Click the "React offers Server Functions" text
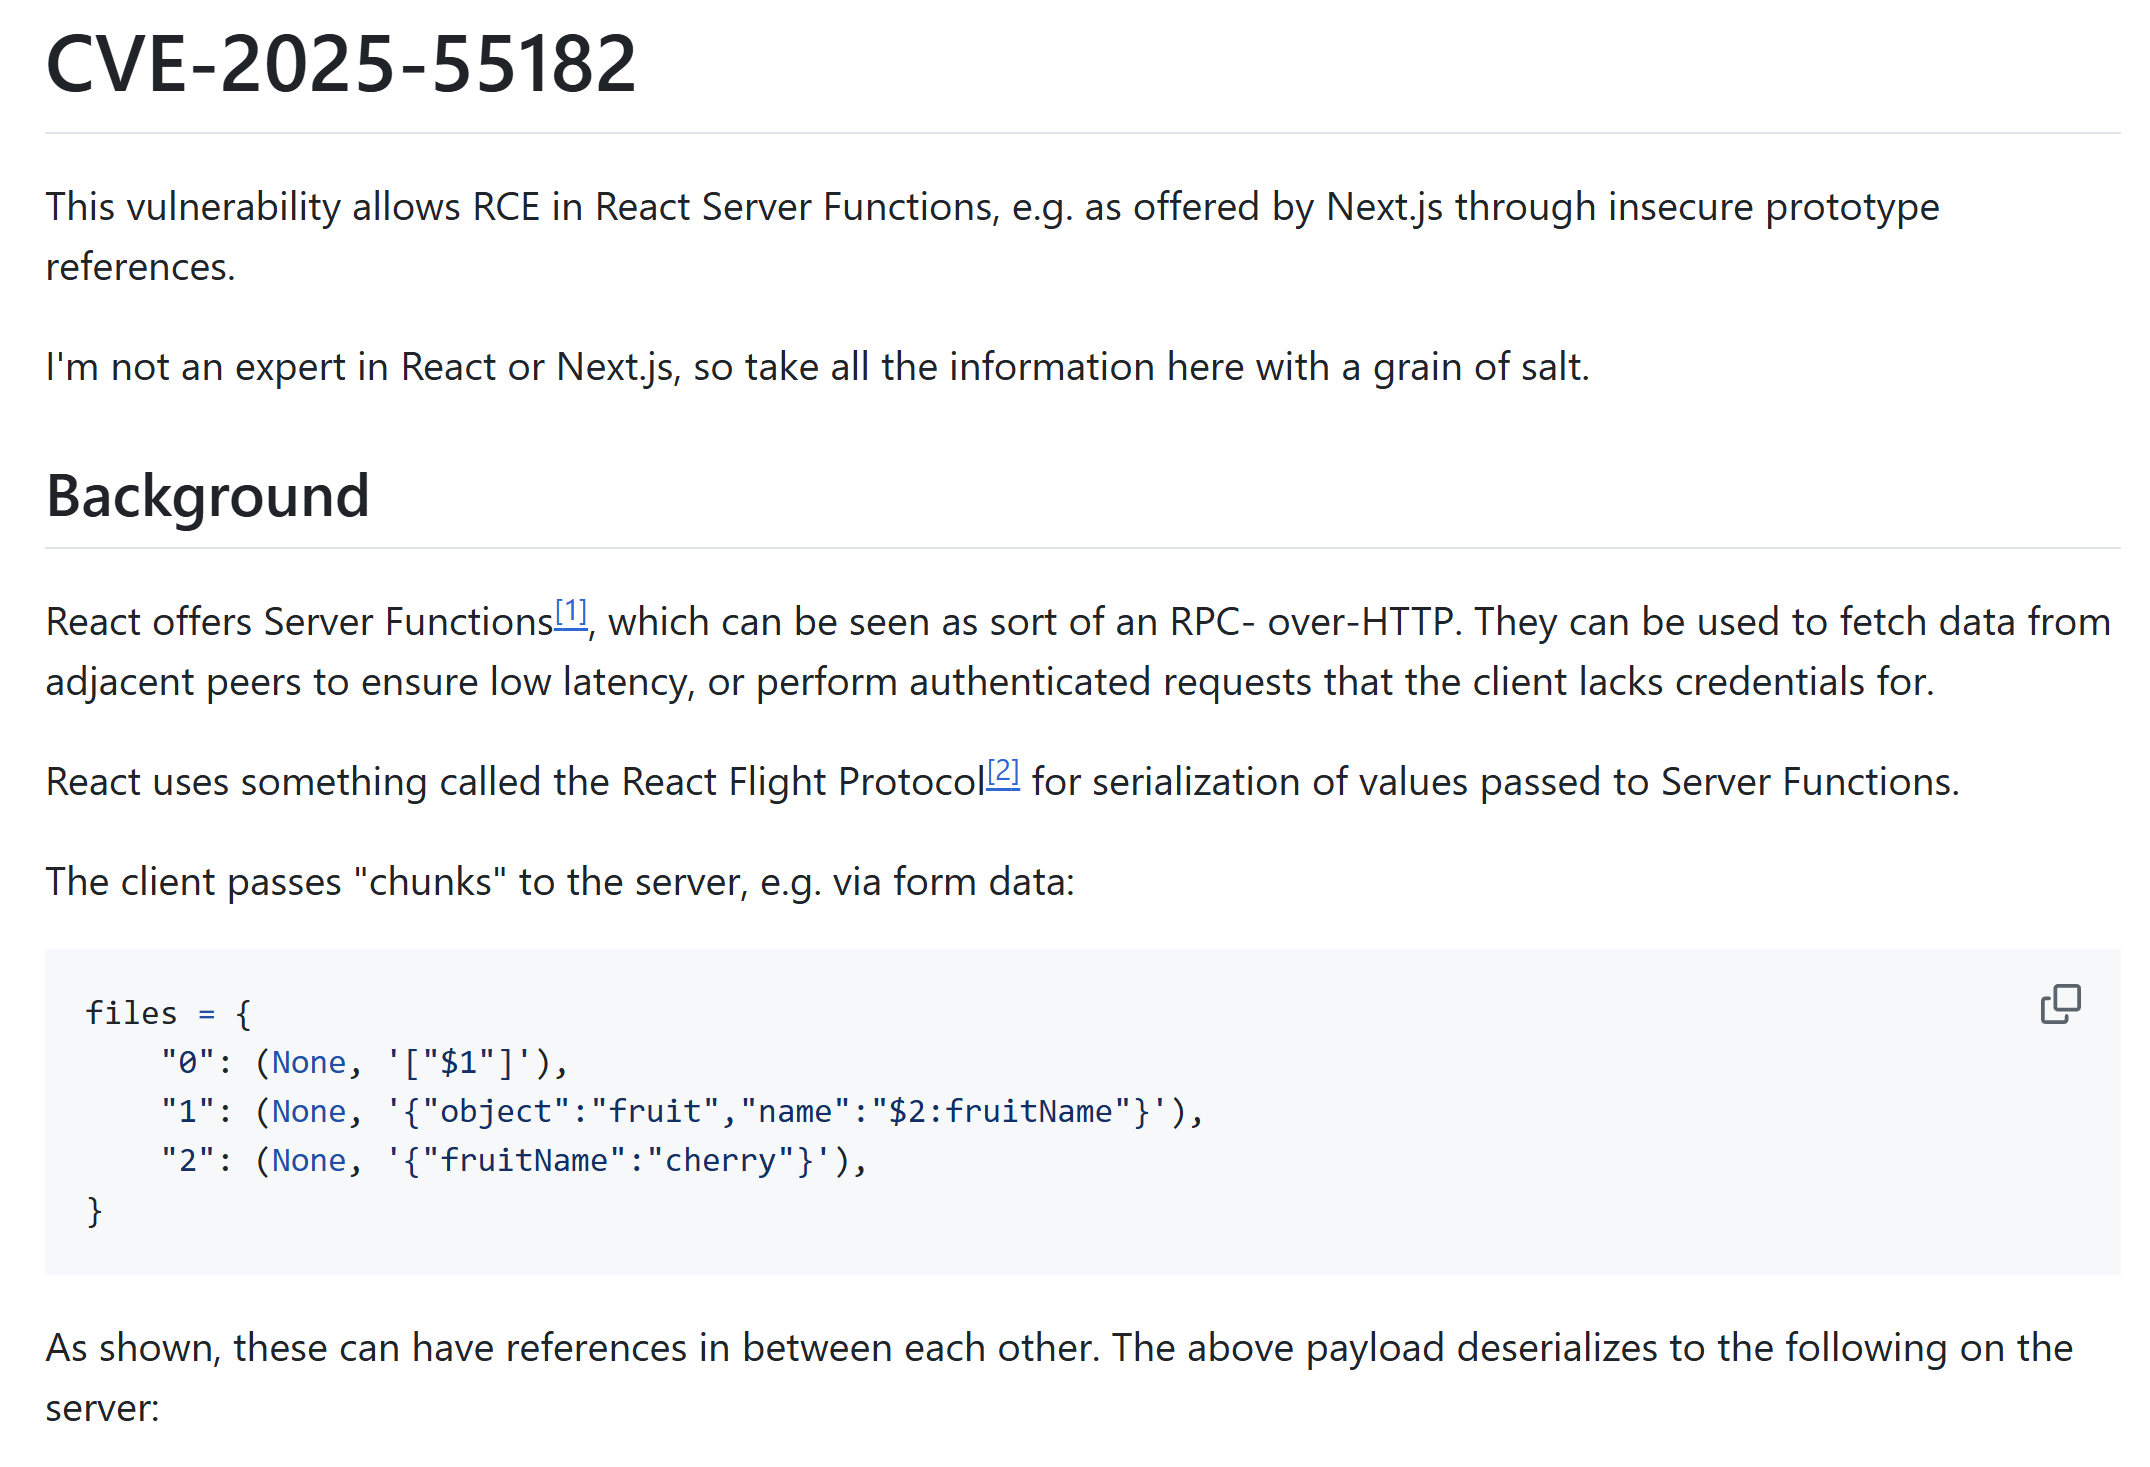Screen dimensions: 2150x1467 coord(299,622)
